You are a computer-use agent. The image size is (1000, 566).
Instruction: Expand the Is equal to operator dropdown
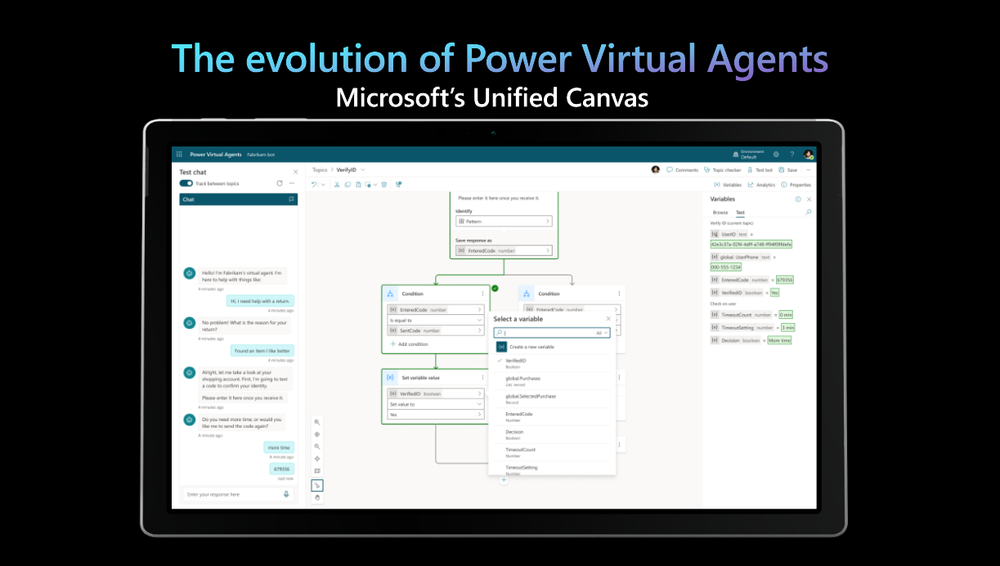[436, 320]
